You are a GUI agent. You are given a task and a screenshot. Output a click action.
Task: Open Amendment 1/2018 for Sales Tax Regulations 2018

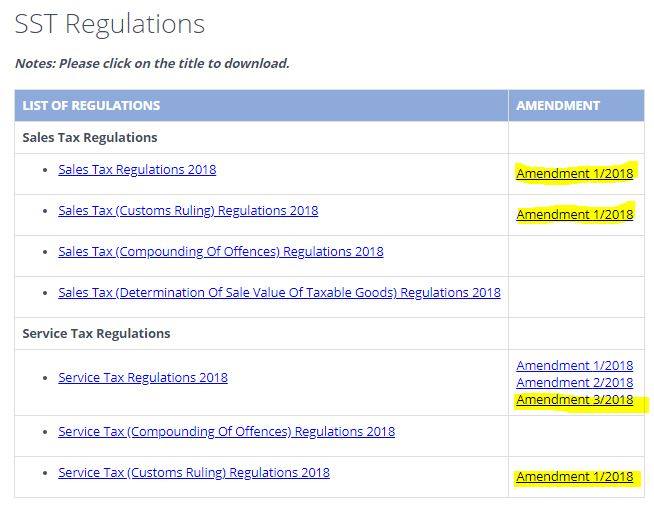(x=575, y=173)
